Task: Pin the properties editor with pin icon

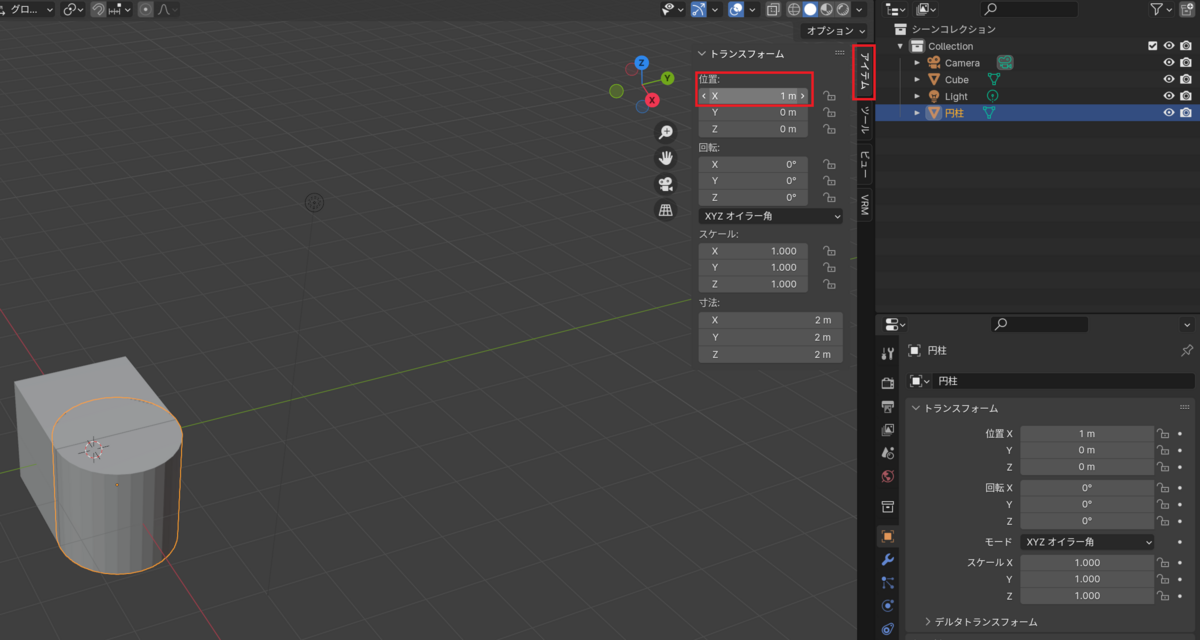Action: (x=1187, y=351)
